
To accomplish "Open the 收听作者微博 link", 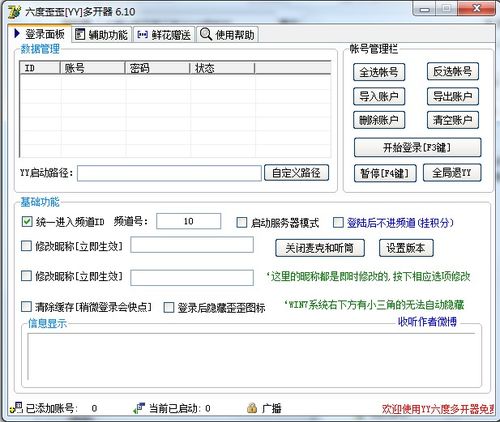I will (x=427, y=322).
